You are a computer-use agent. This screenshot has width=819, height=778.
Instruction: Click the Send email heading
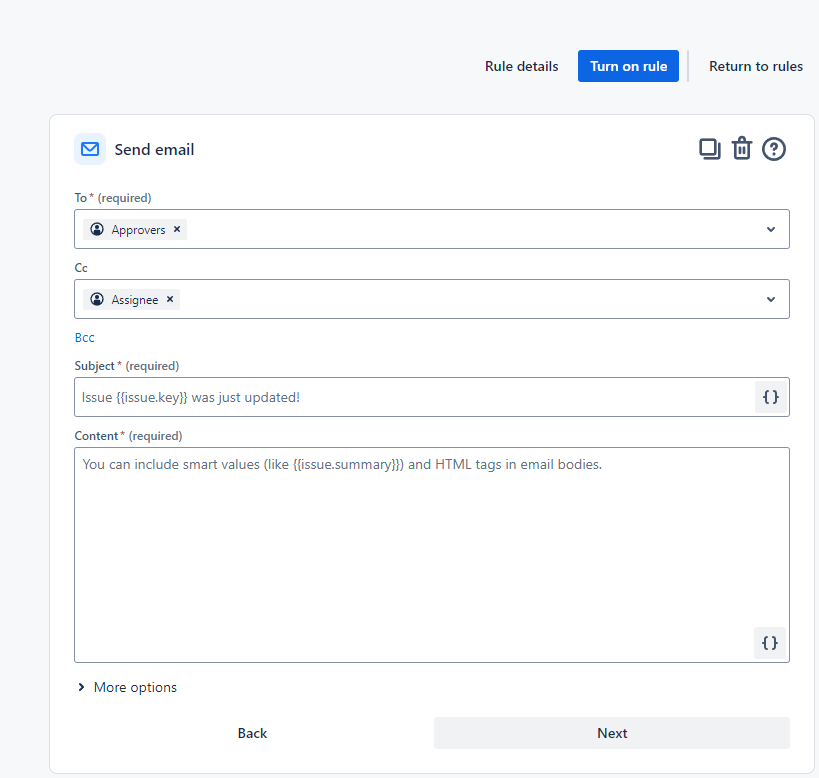click(x=154, y=149)
